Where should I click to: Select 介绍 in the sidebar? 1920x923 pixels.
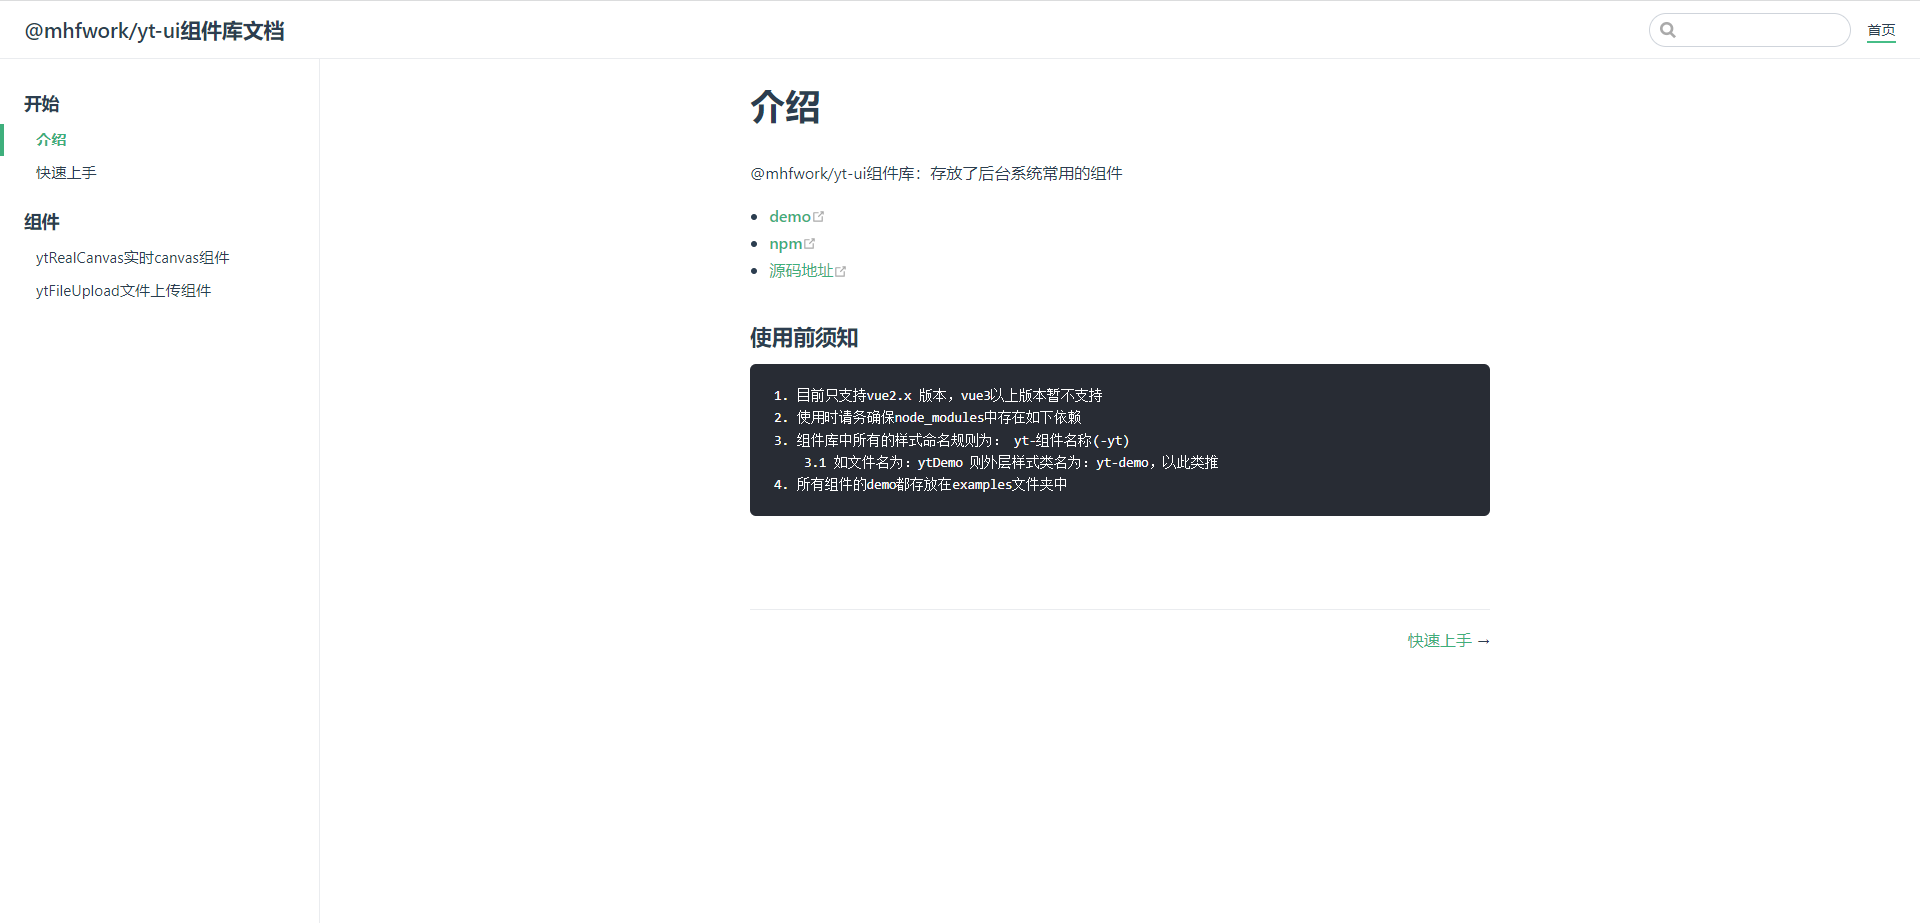[51, 139]
